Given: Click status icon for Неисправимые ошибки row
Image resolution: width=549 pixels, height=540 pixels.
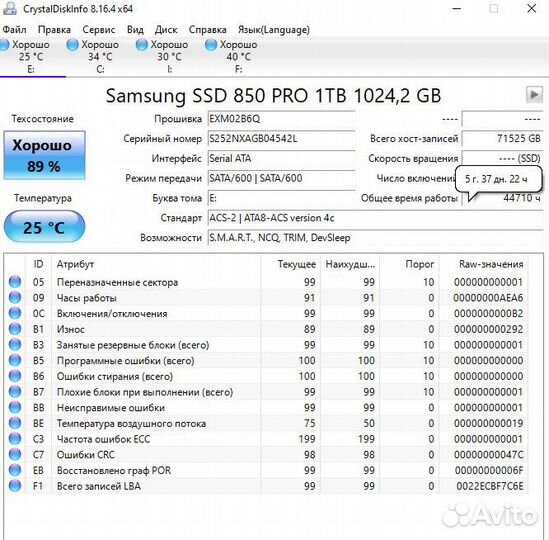Looking at the screenshot, I should pos(15,407).
